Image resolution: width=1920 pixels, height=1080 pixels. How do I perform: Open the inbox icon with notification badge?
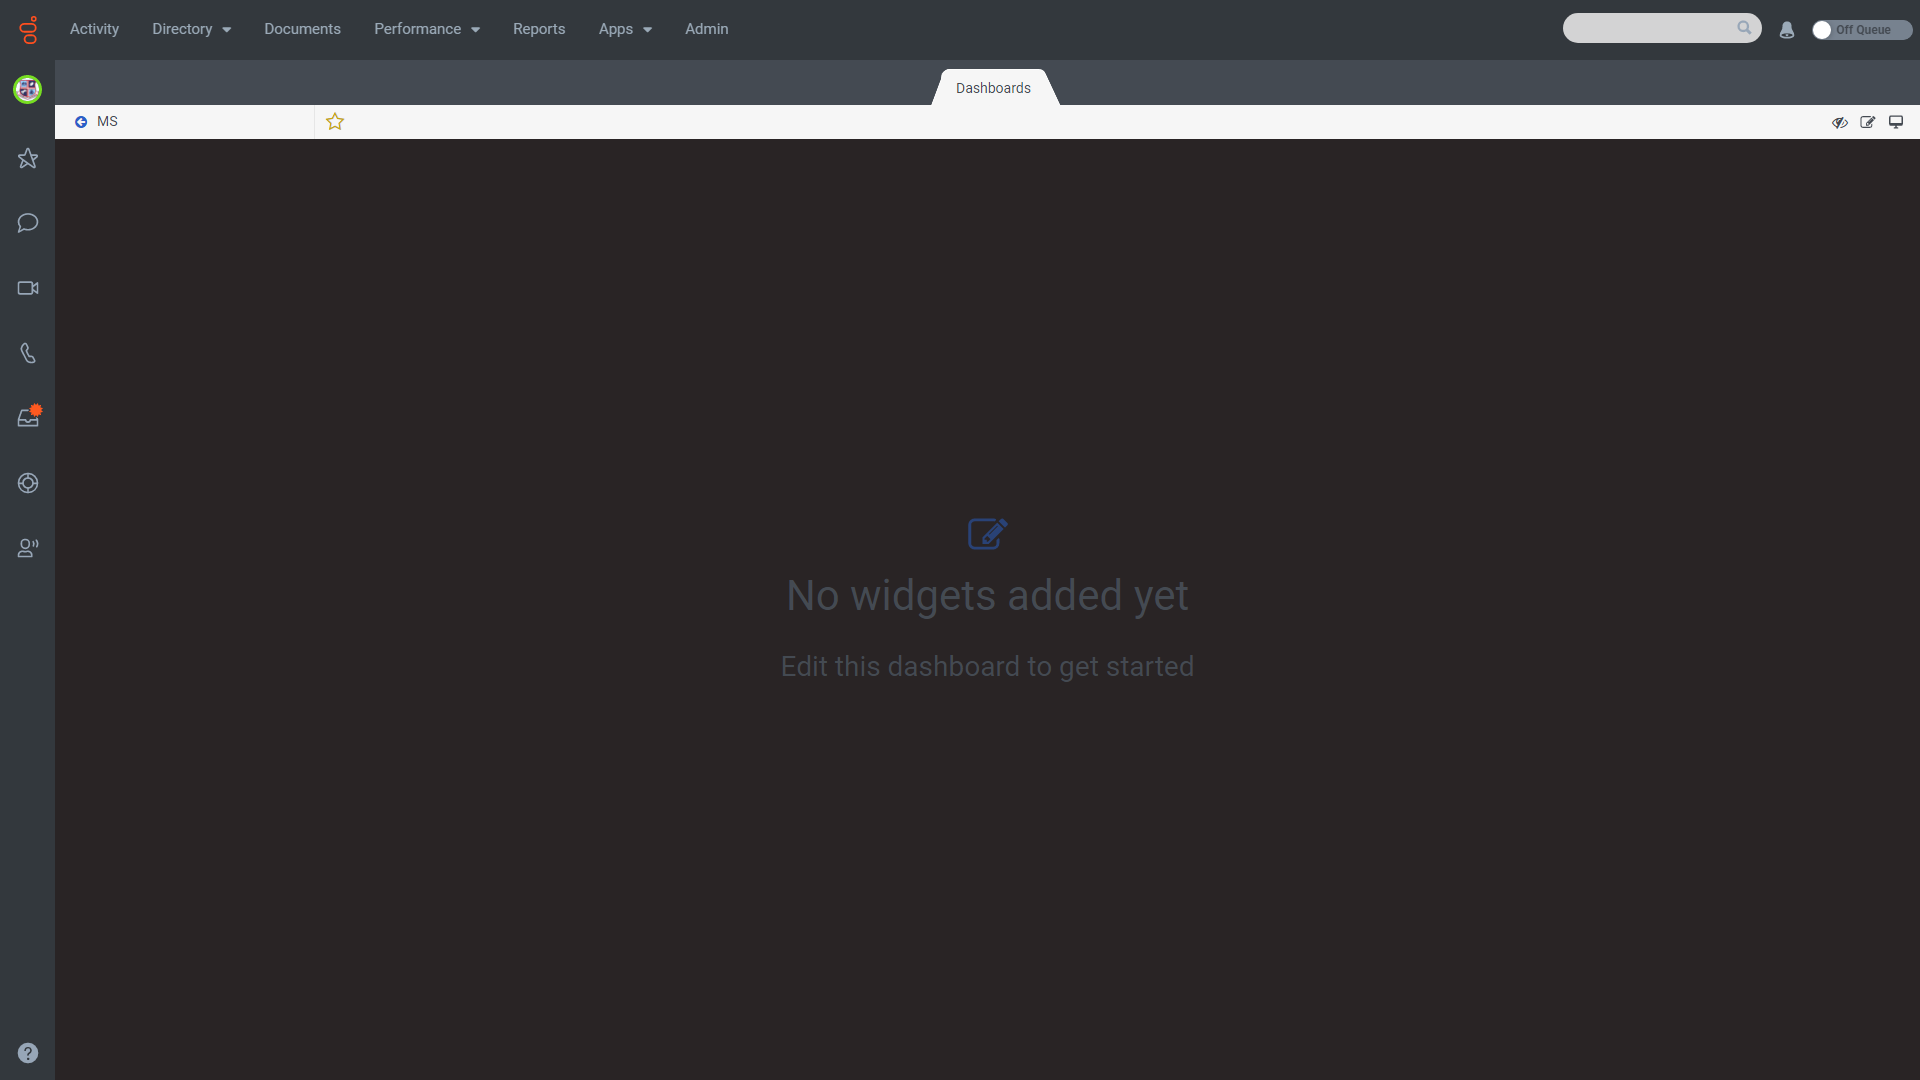click(x=28, y=418)
